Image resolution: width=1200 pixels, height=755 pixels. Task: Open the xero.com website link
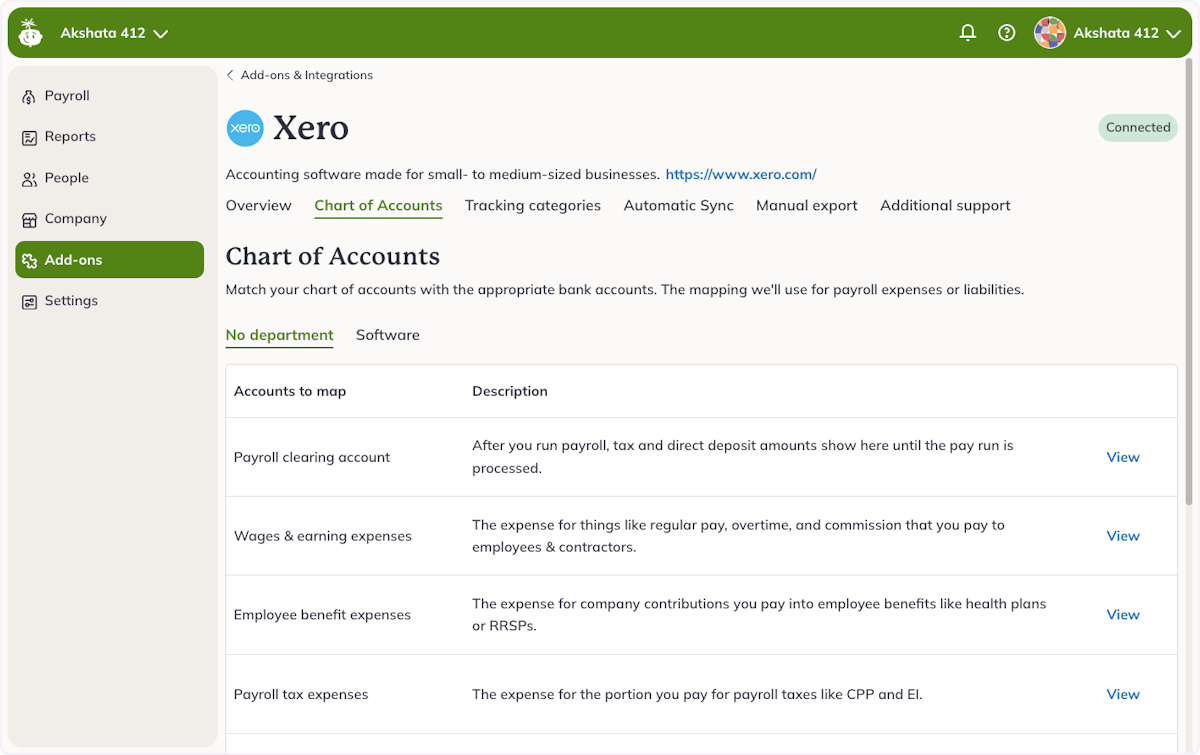(x=740, y=173)
